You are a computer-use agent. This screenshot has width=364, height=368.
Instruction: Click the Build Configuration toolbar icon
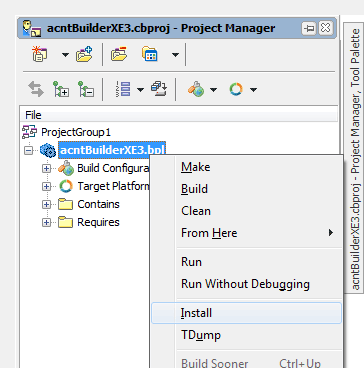tap(196, 89)
